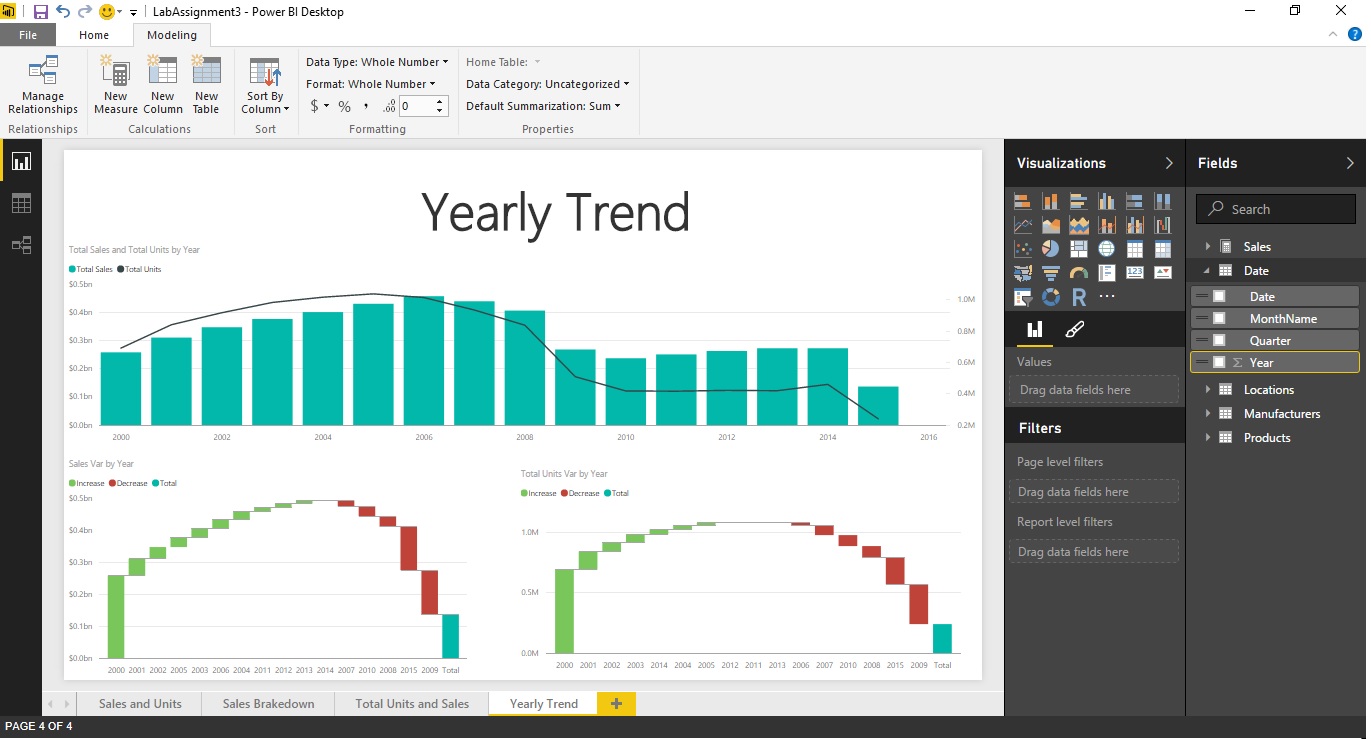The width and height of the screenshot is (1371, 739).
Task: Check the Year field checkbox
Action: (x=1219, y=362)
